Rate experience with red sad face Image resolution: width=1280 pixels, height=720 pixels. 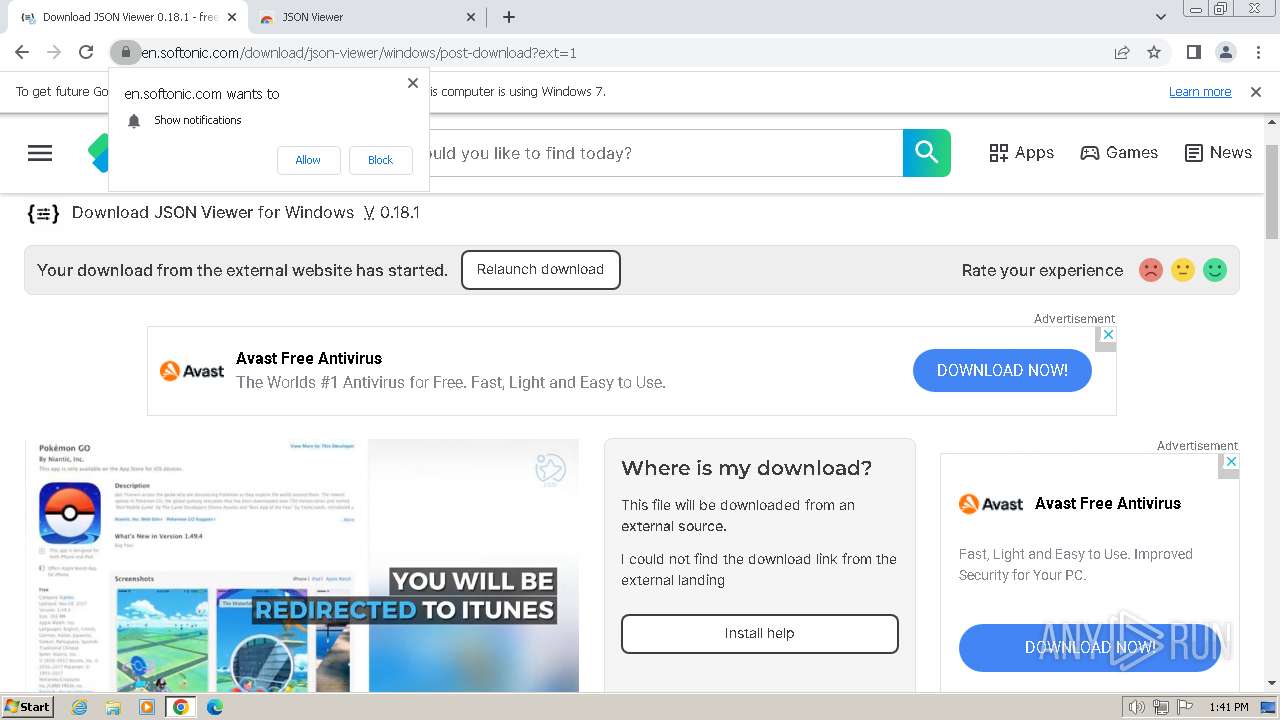coord(1151,270)
